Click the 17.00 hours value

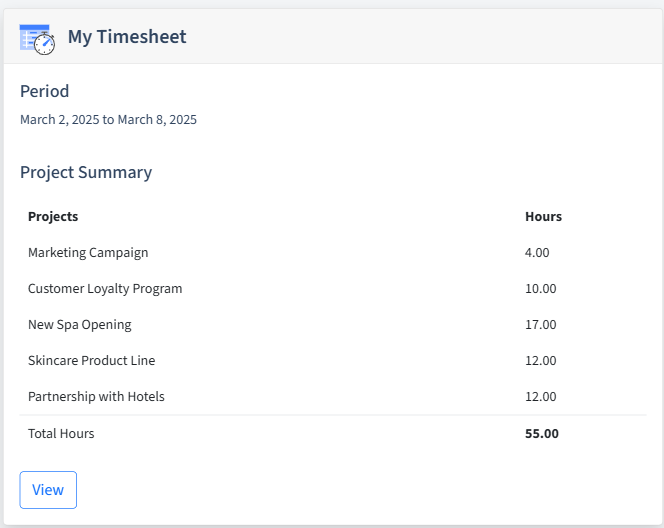[x=541, y=324]
